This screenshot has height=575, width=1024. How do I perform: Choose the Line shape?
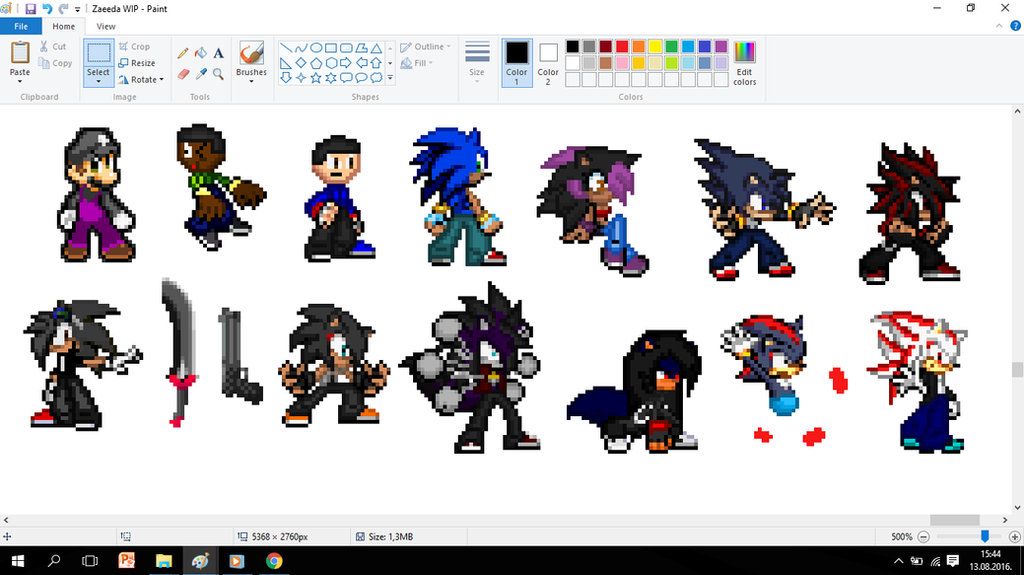point(286,48)
